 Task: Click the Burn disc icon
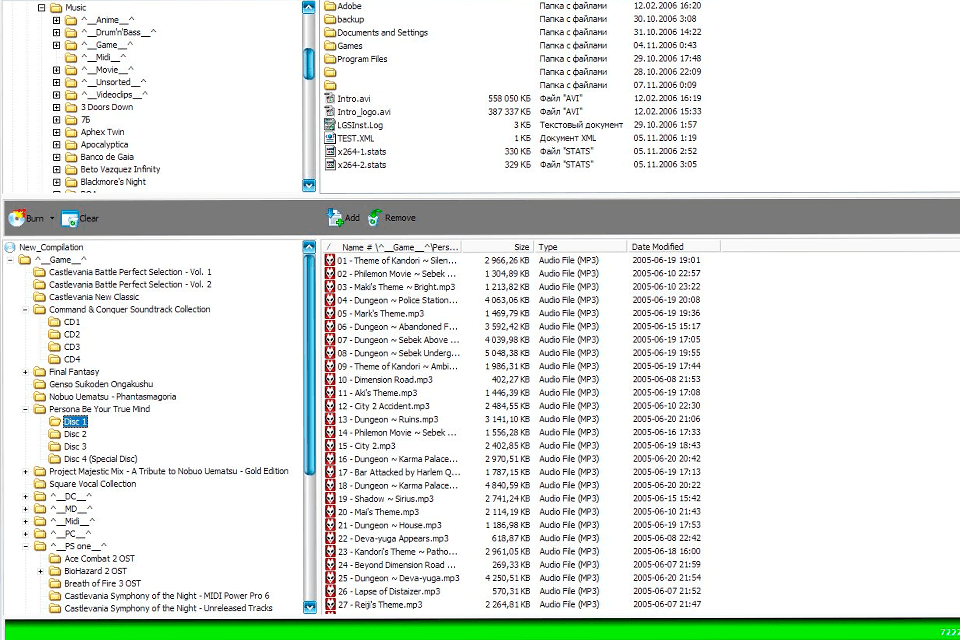tap(16, 217)
